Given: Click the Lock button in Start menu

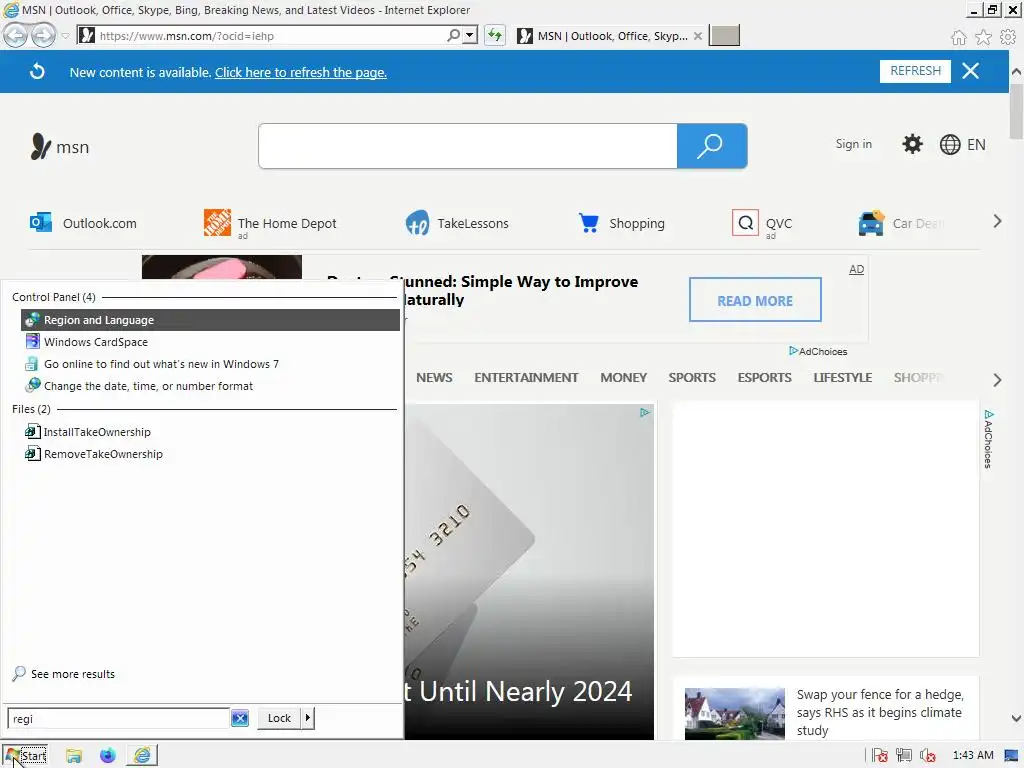Looking at the screenshot, I should pos(279,718).
